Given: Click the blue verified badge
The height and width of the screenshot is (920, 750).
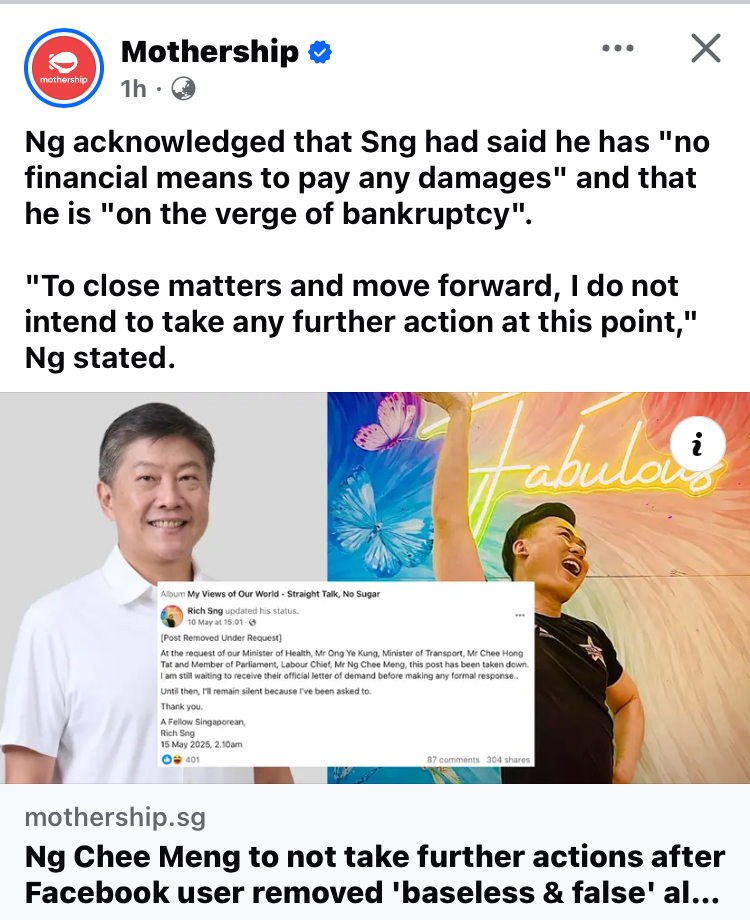Looking at the screenshot, I should point(320,52).
